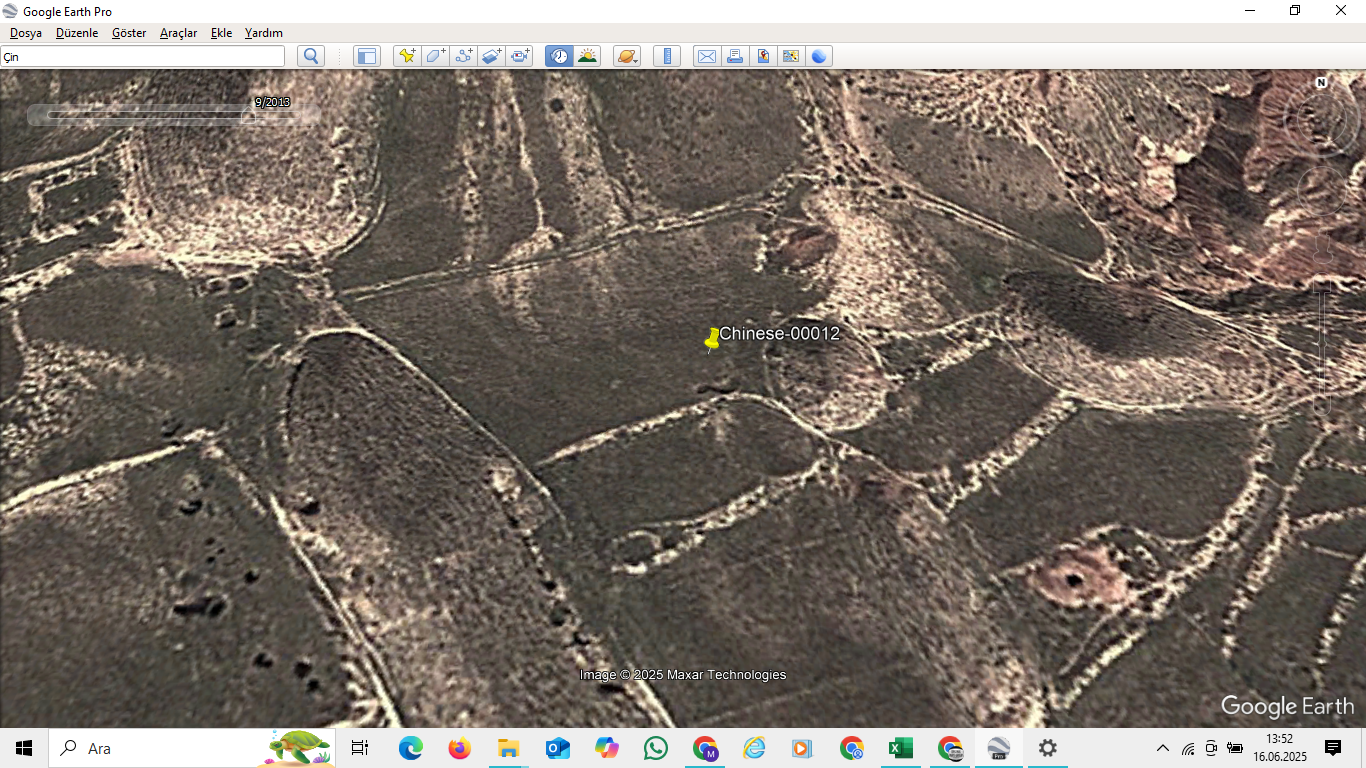Open Internet Explorer from the taskbar
1366x768 pixels.
coord(754,748)
